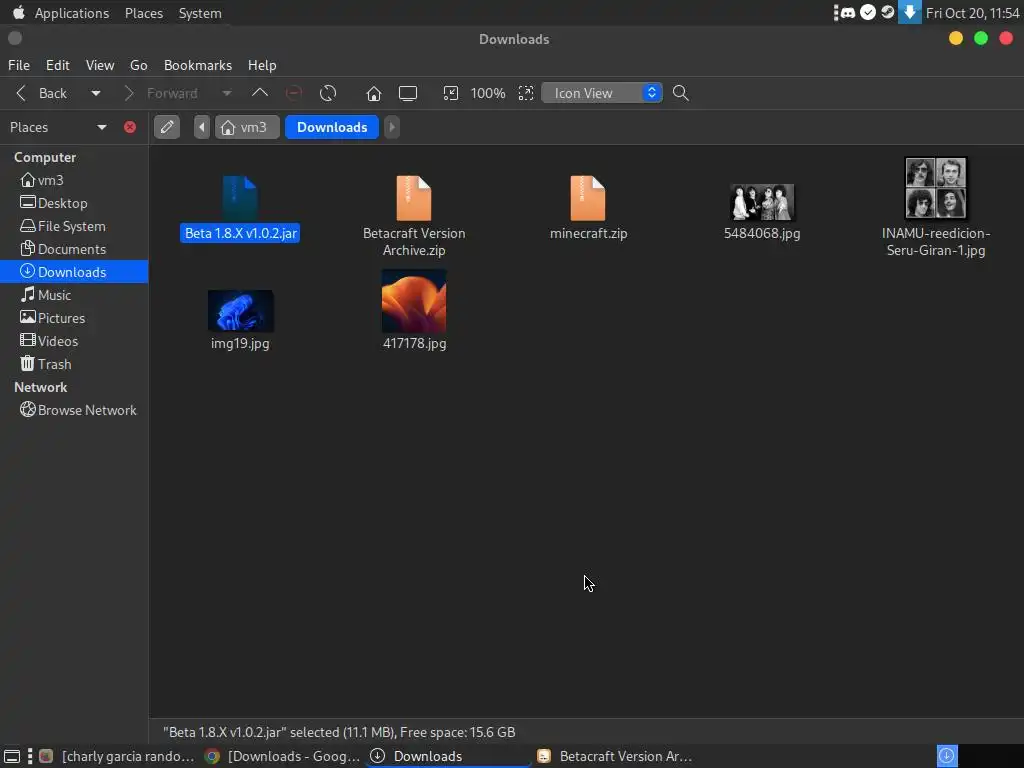
Task: Click the path bar left arrow
Action: coord(202,127)
